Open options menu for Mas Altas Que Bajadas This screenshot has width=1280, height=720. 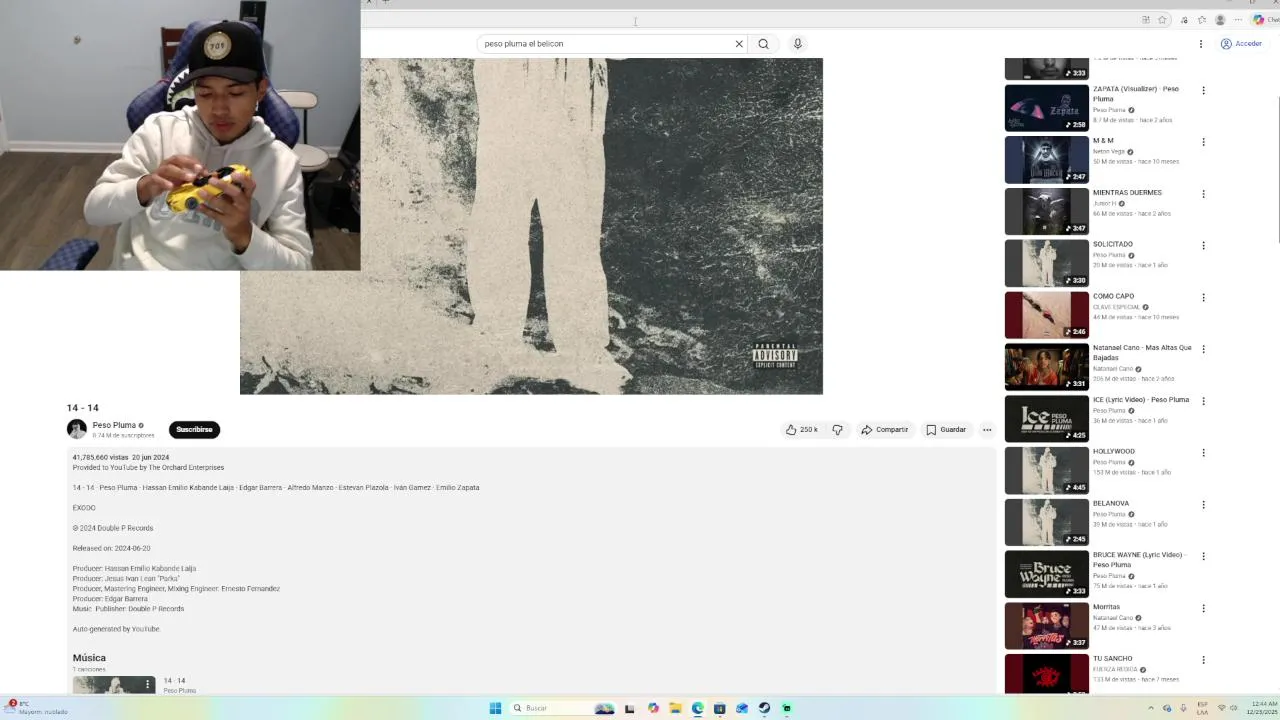tap(1203, 349)
